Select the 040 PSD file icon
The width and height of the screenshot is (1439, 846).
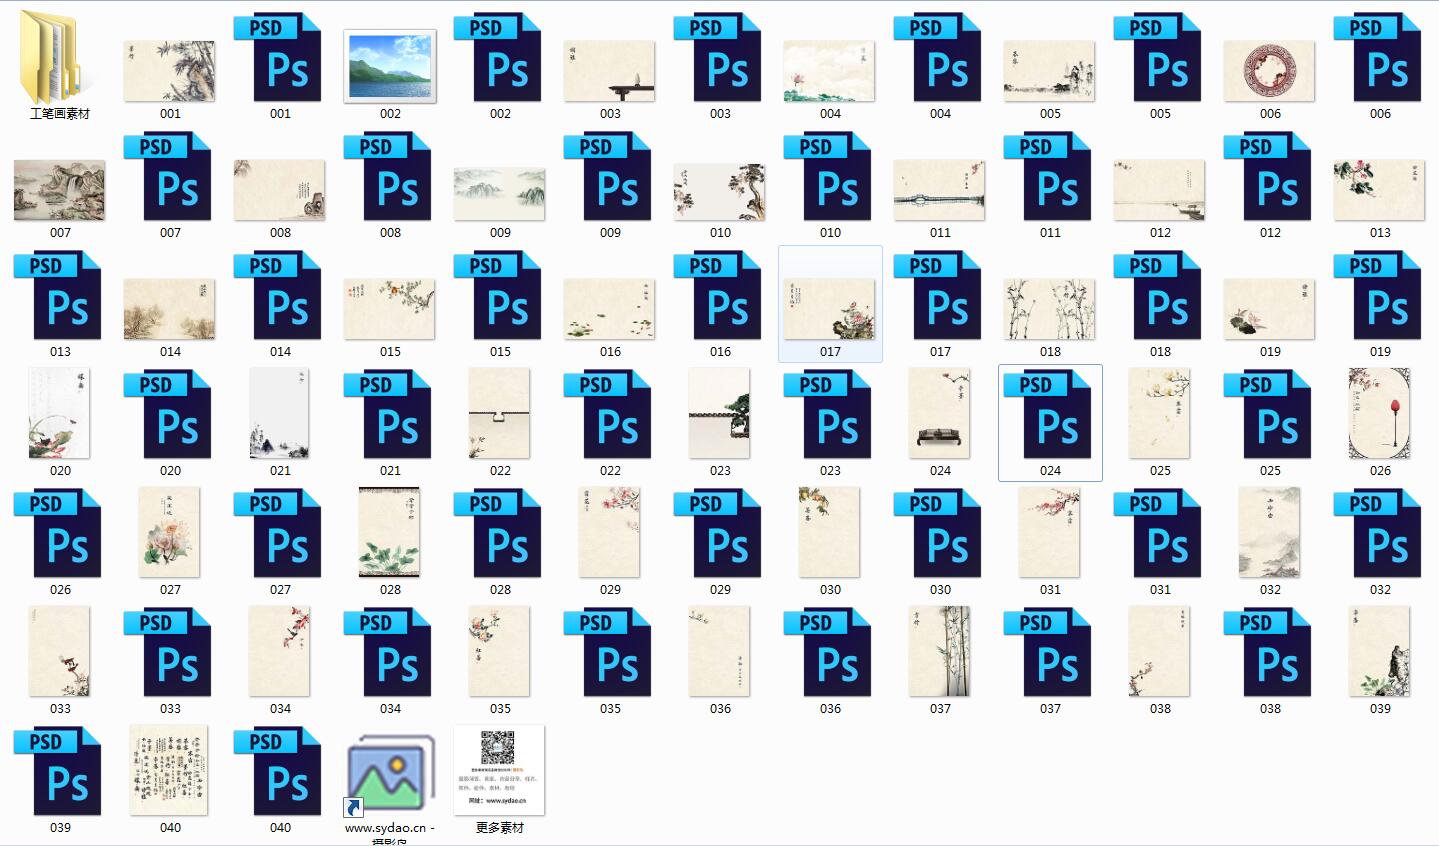279,772
